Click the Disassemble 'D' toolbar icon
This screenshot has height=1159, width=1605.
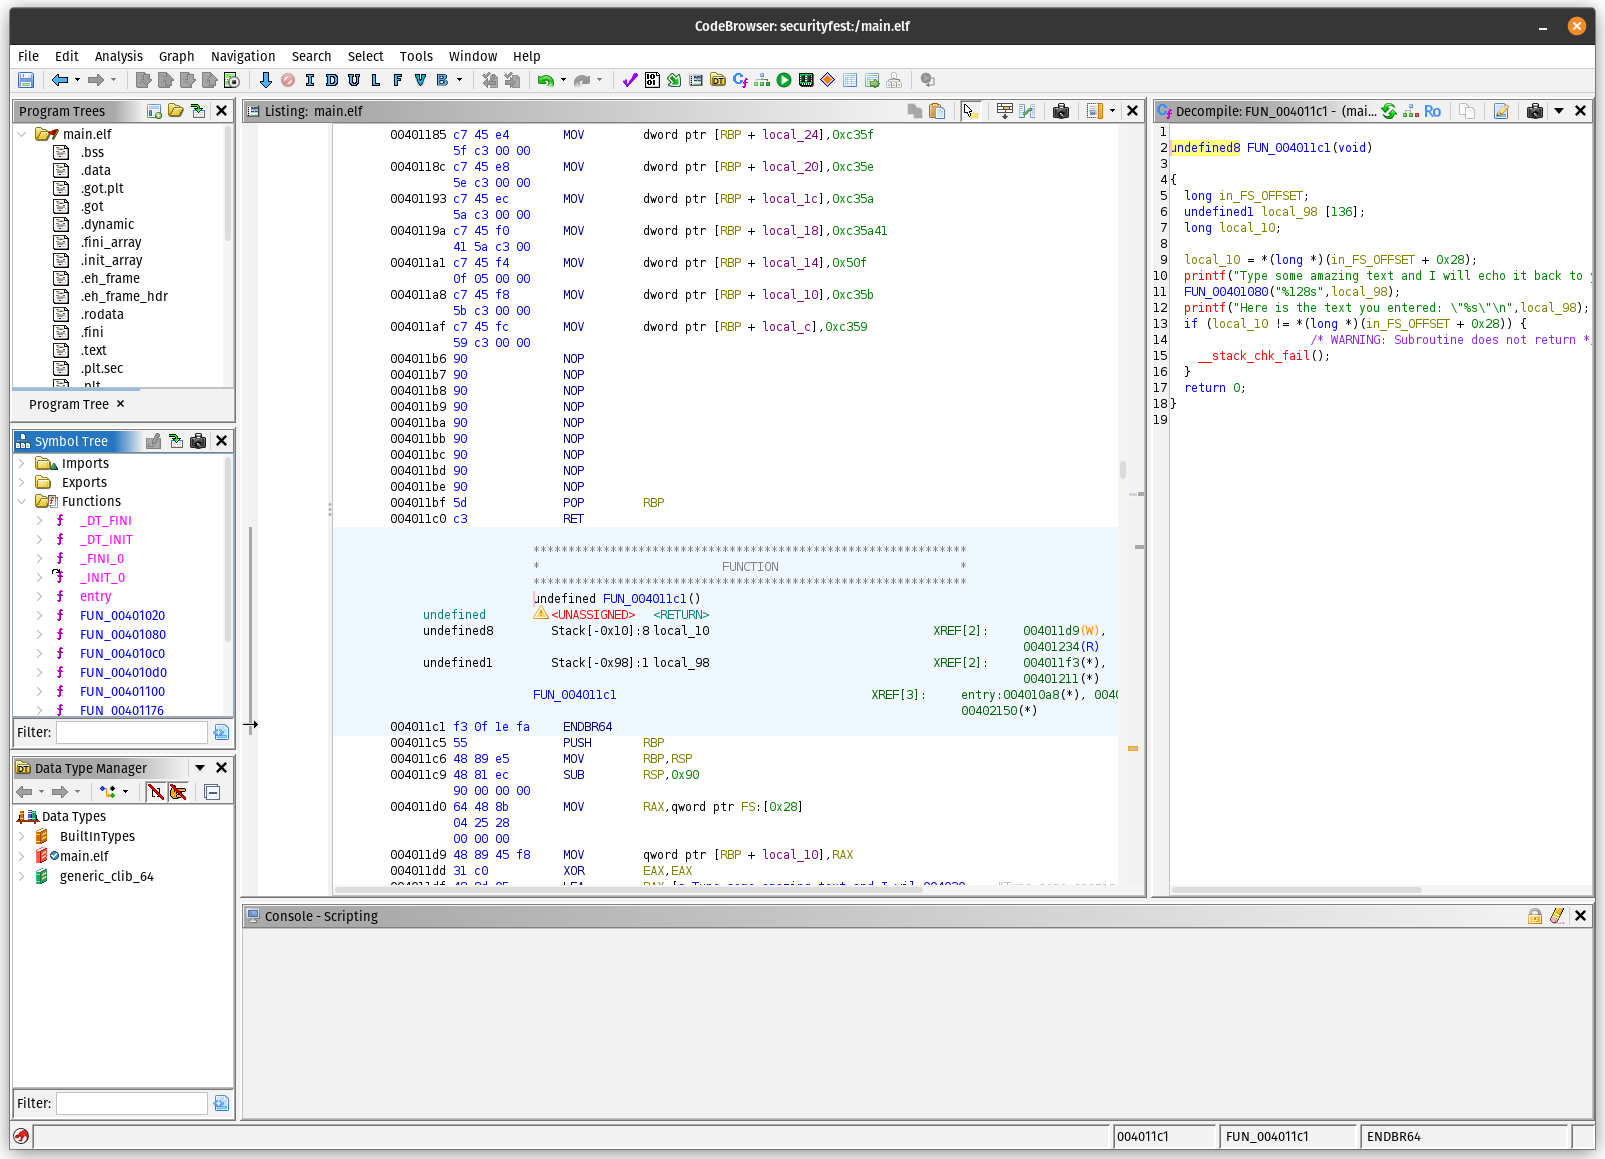pyautogui.click(x=332, y=80)
